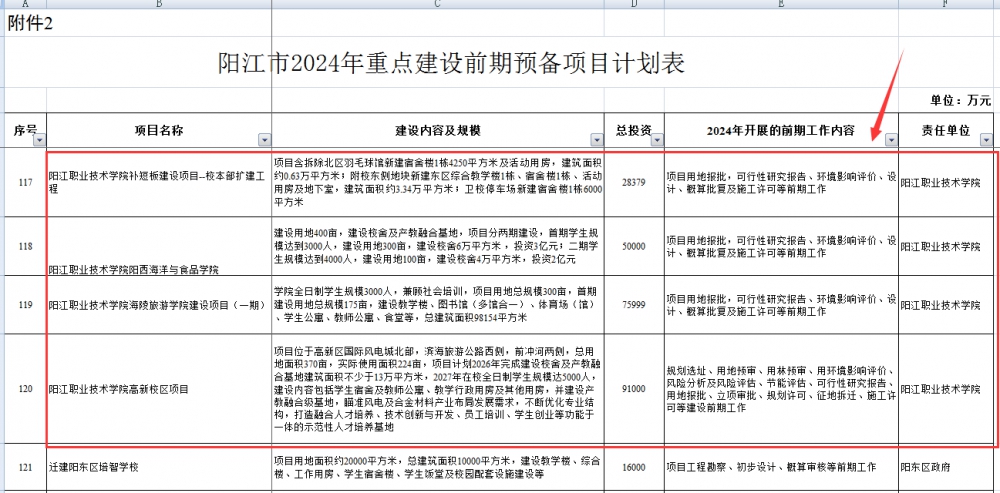Select the title 阳江市2024年重点建设前期预备项目计划表
The image size is (1000, 493).
point(451,63)
